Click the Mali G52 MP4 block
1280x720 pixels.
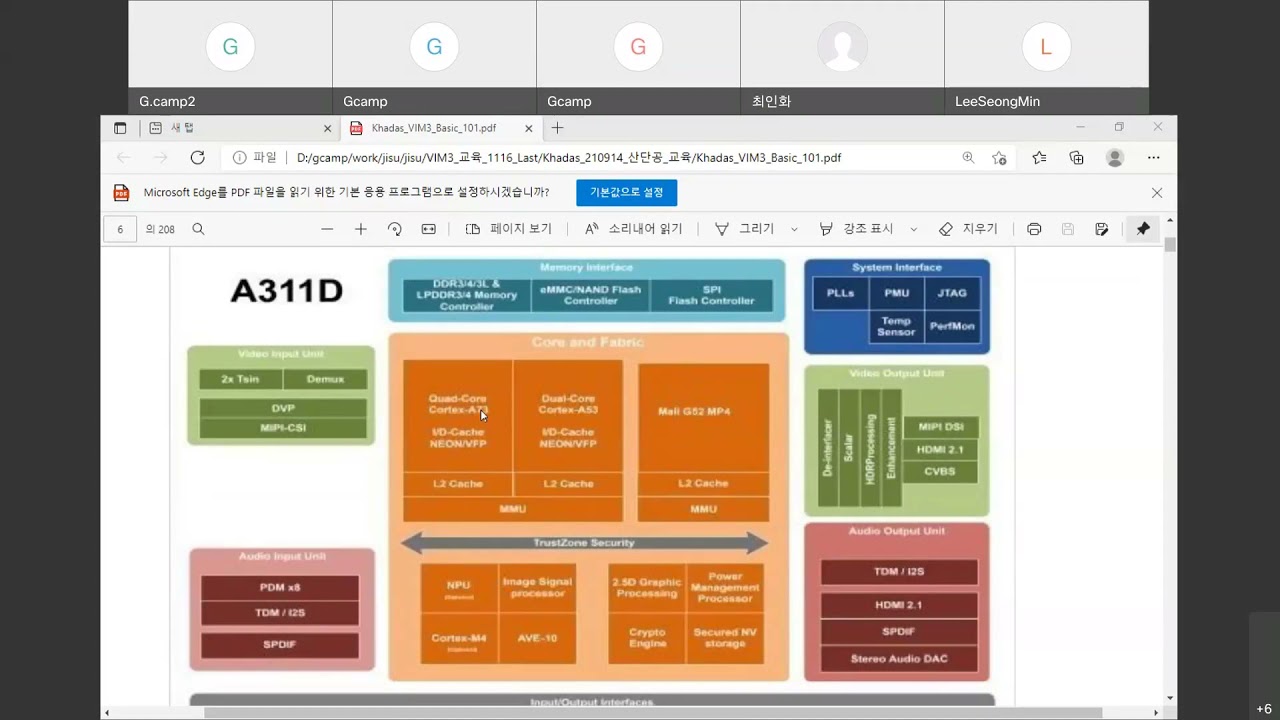tap(703, 418)
